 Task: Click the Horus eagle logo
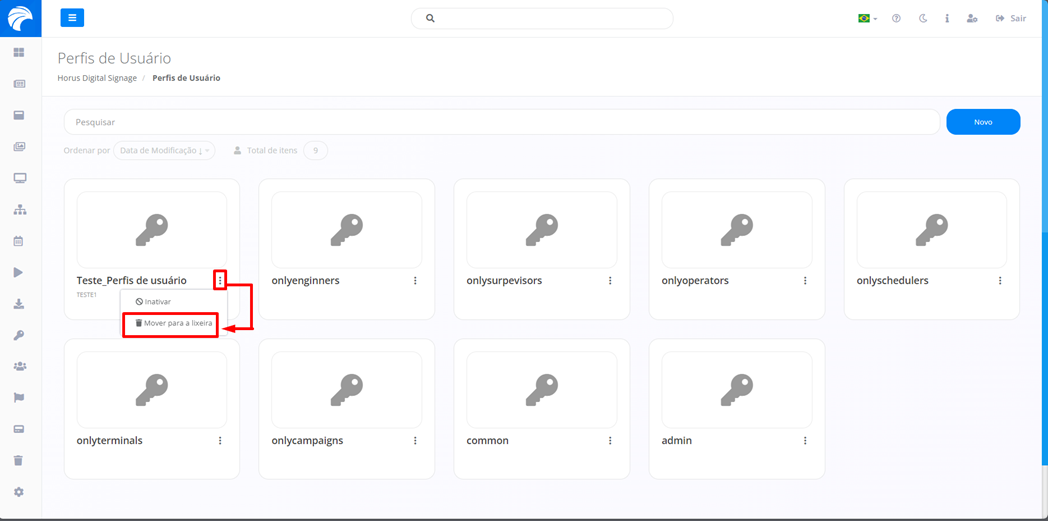click(20, 19)
